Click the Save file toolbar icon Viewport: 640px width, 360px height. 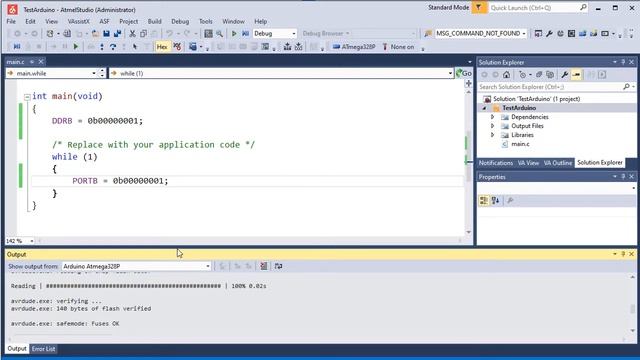click(x=106, y=33)
